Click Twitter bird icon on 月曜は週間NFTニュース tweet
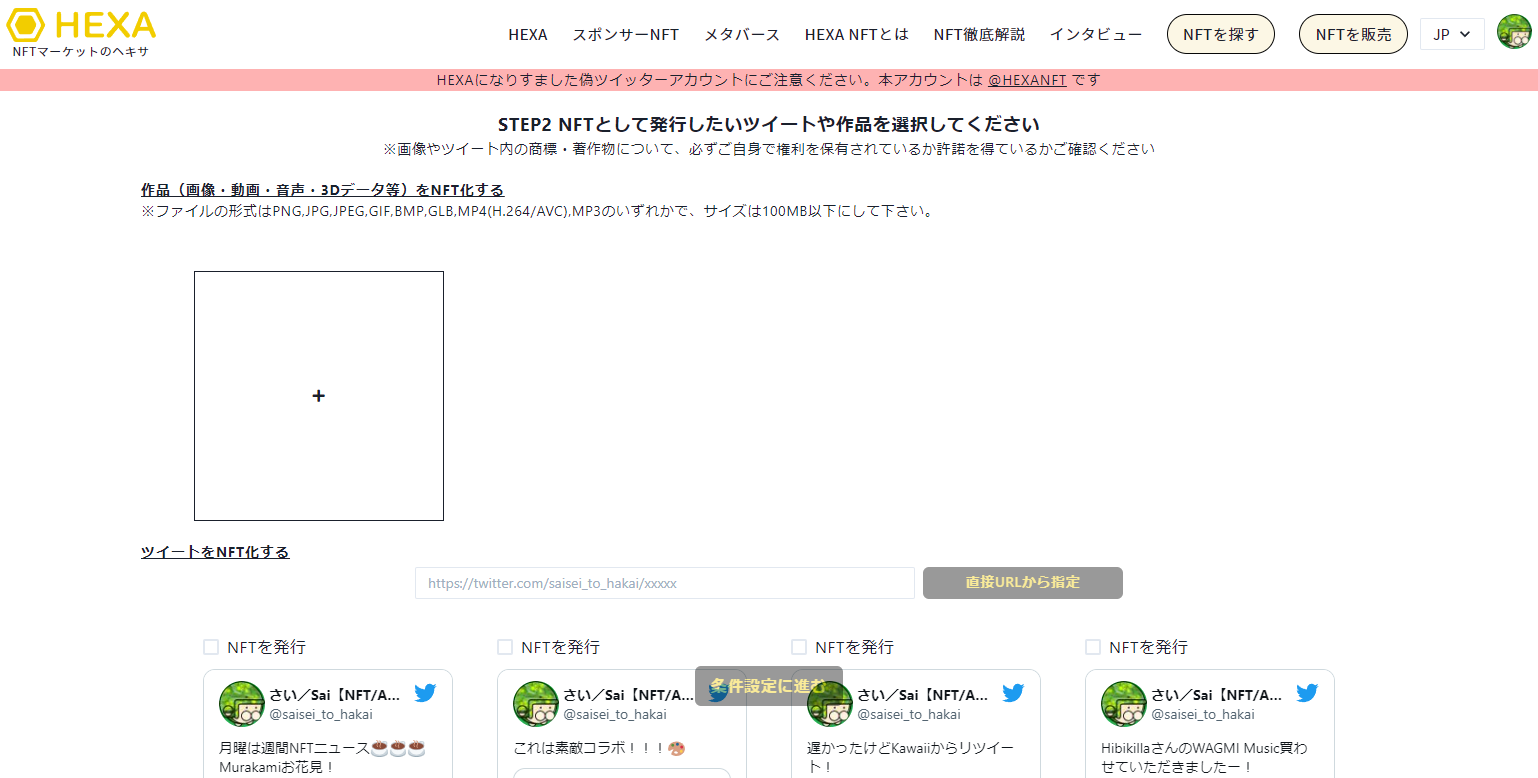1538x778 pixels. click(426, 693)
